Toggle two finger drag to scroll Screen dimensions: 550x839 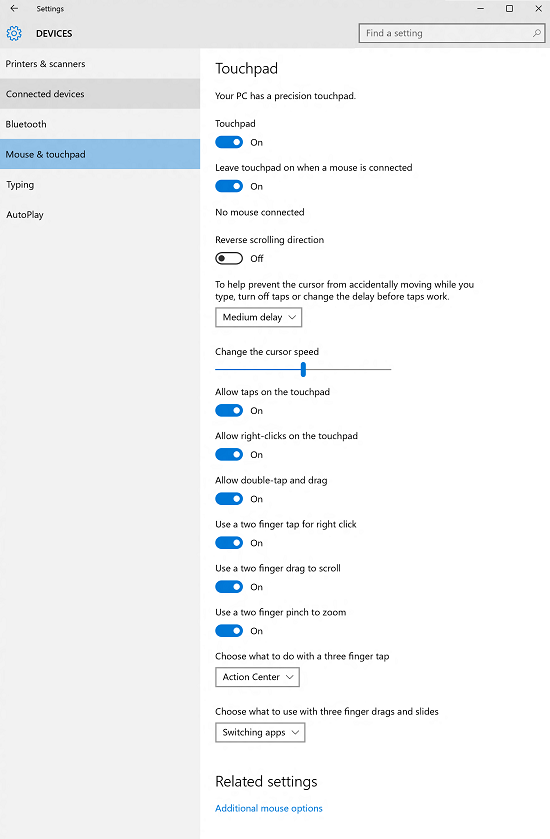(x=229, y=587)
